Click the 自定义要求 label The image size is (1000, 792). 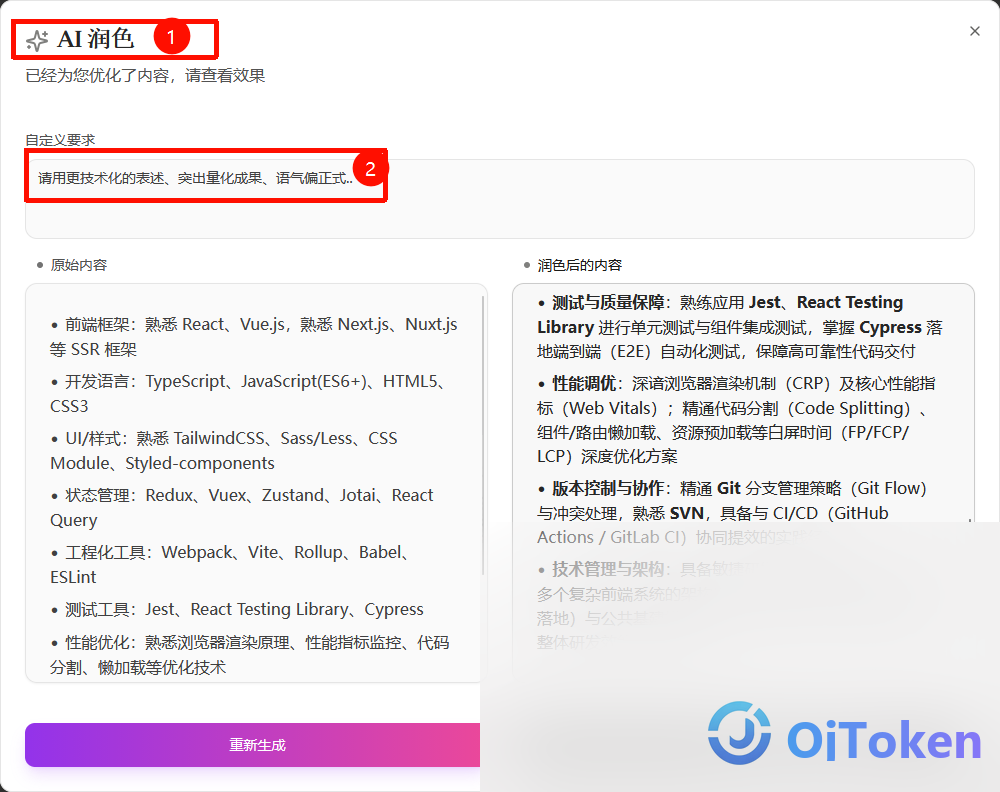pos(61,140)
